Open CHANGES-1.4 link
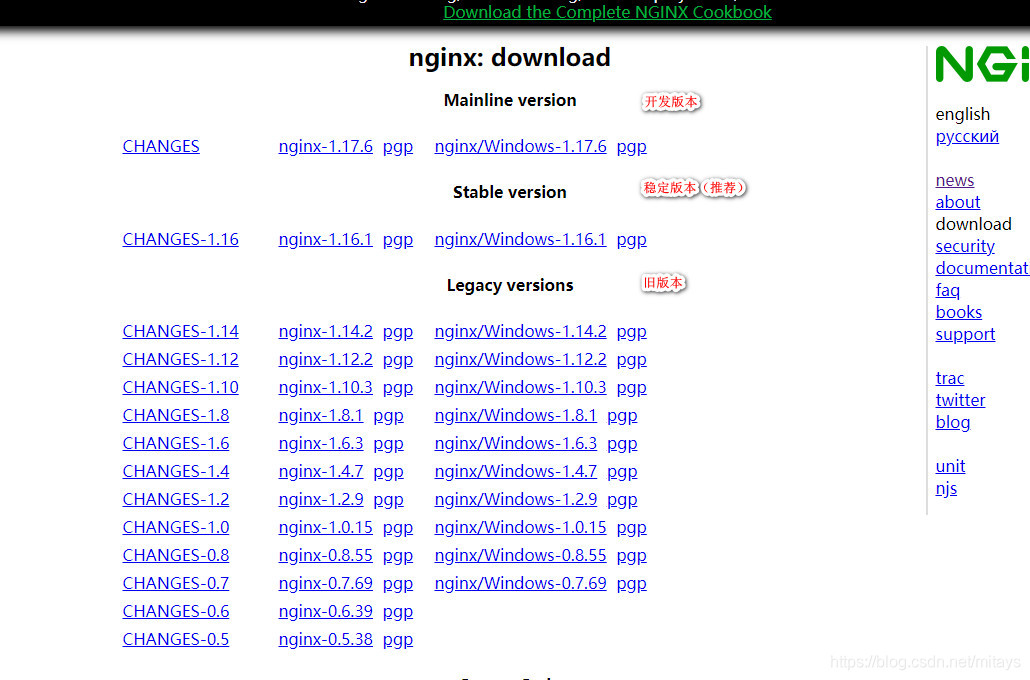This screenshot has width=1030, height=680. point(175,471)
